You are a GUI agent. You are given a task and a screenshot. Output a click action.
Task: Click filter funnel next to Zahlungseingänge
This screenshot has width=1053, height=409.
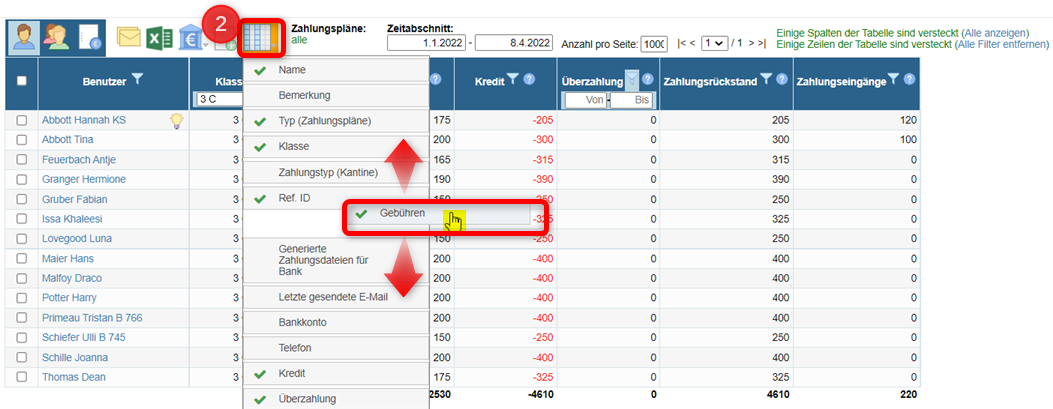click(x=894, y=79)
